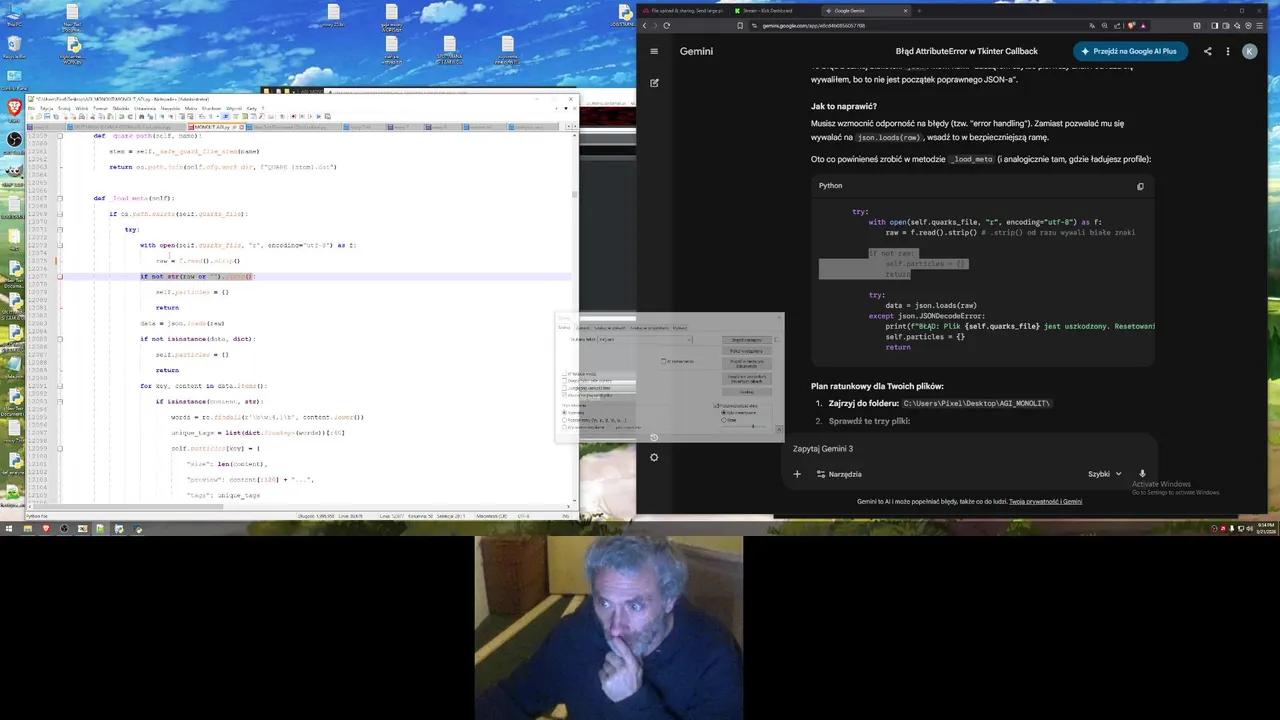
Task: Click Znajdź następny in Find dialog
Action: pos(747,340)
